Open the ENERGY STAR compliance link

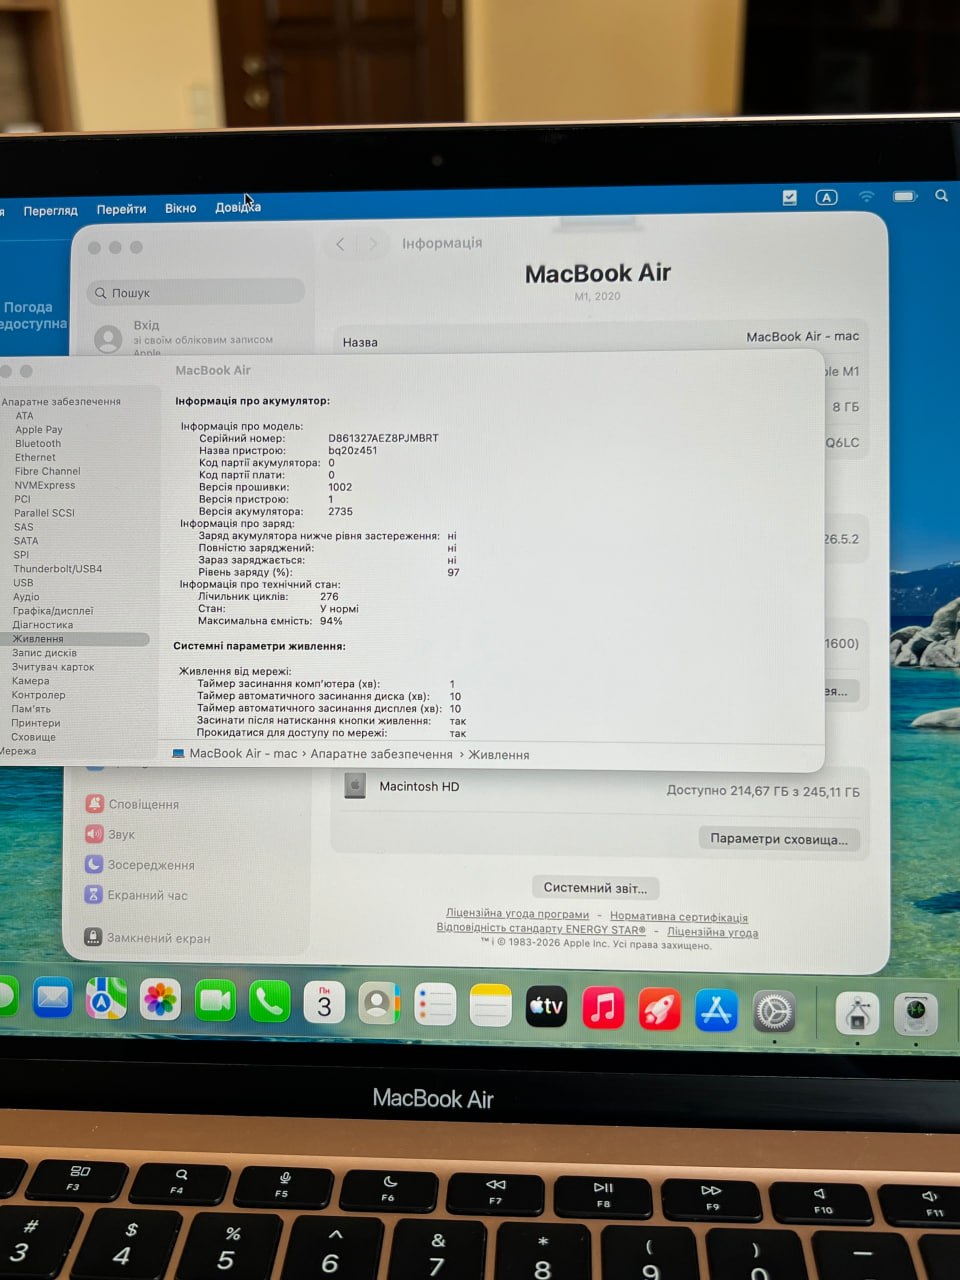click(x=541, y=929)
